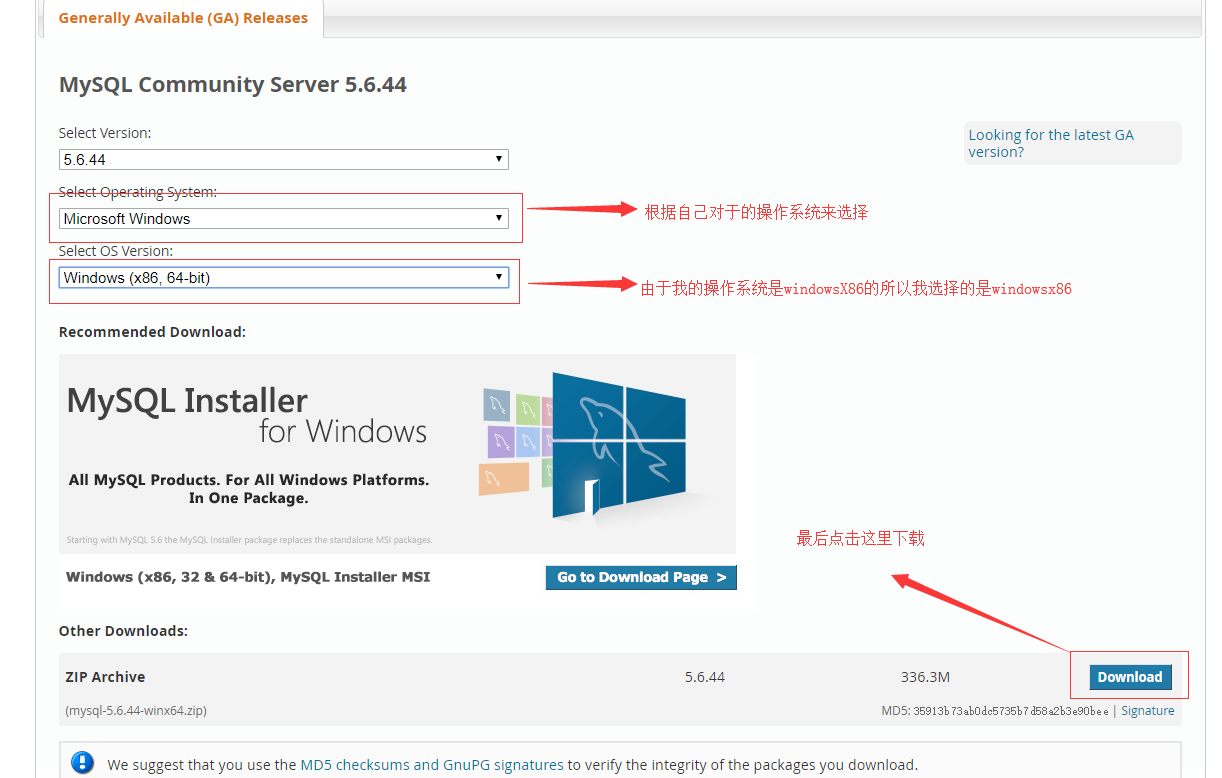1222x778 pixels.
Task: Select the MySQL Community Server 5.6.44 heading
Action: 233,85
